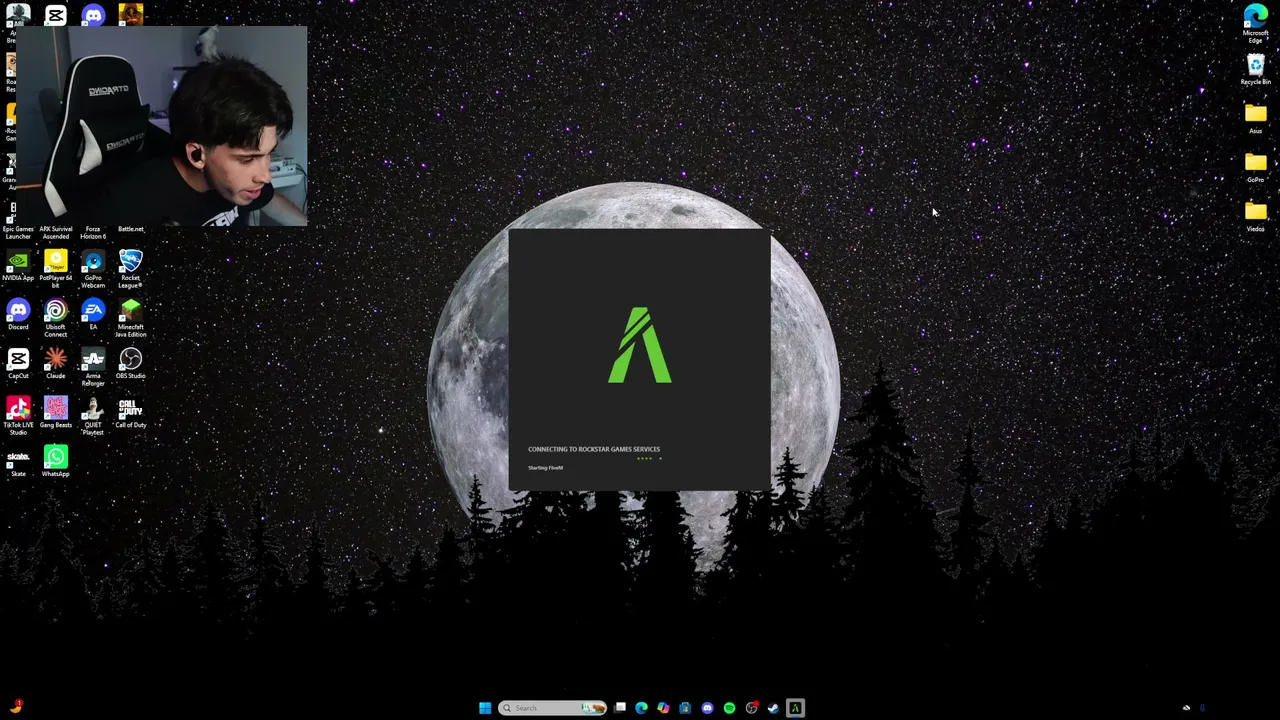
Task: Open the NVIDIA App desktop shortcut
Action: click(18, 265)
